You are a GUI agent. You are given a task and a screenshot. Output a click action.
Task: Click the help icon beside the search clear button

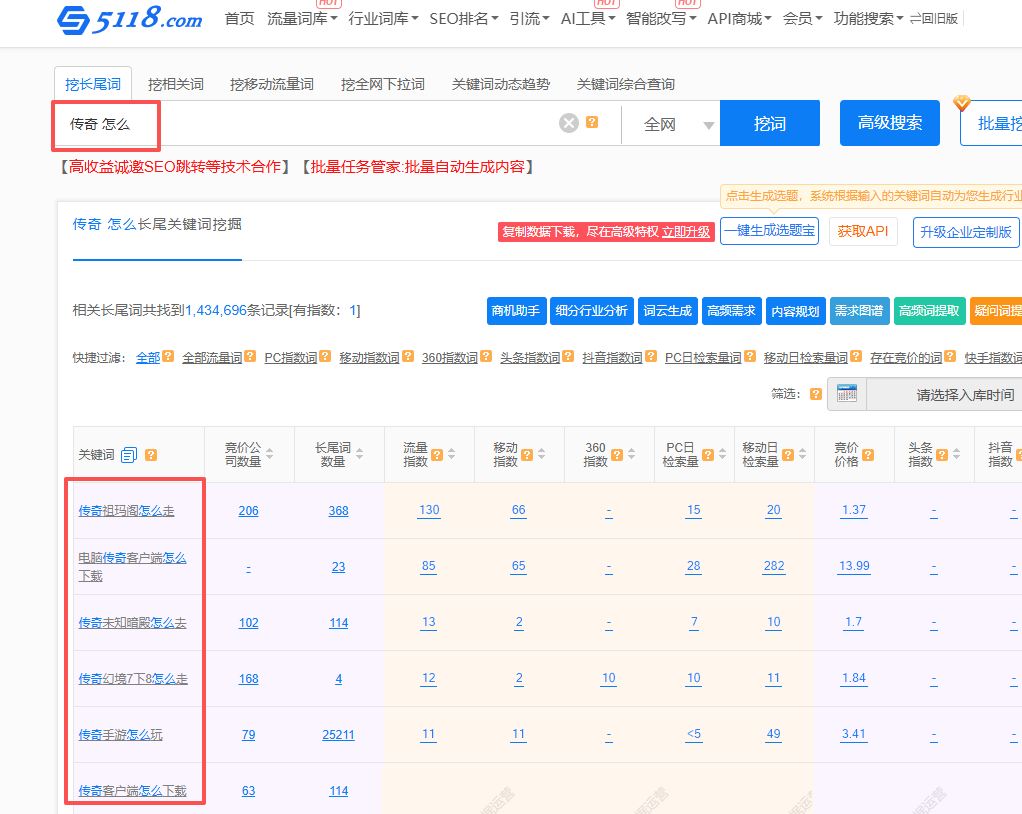pos(592,122)
